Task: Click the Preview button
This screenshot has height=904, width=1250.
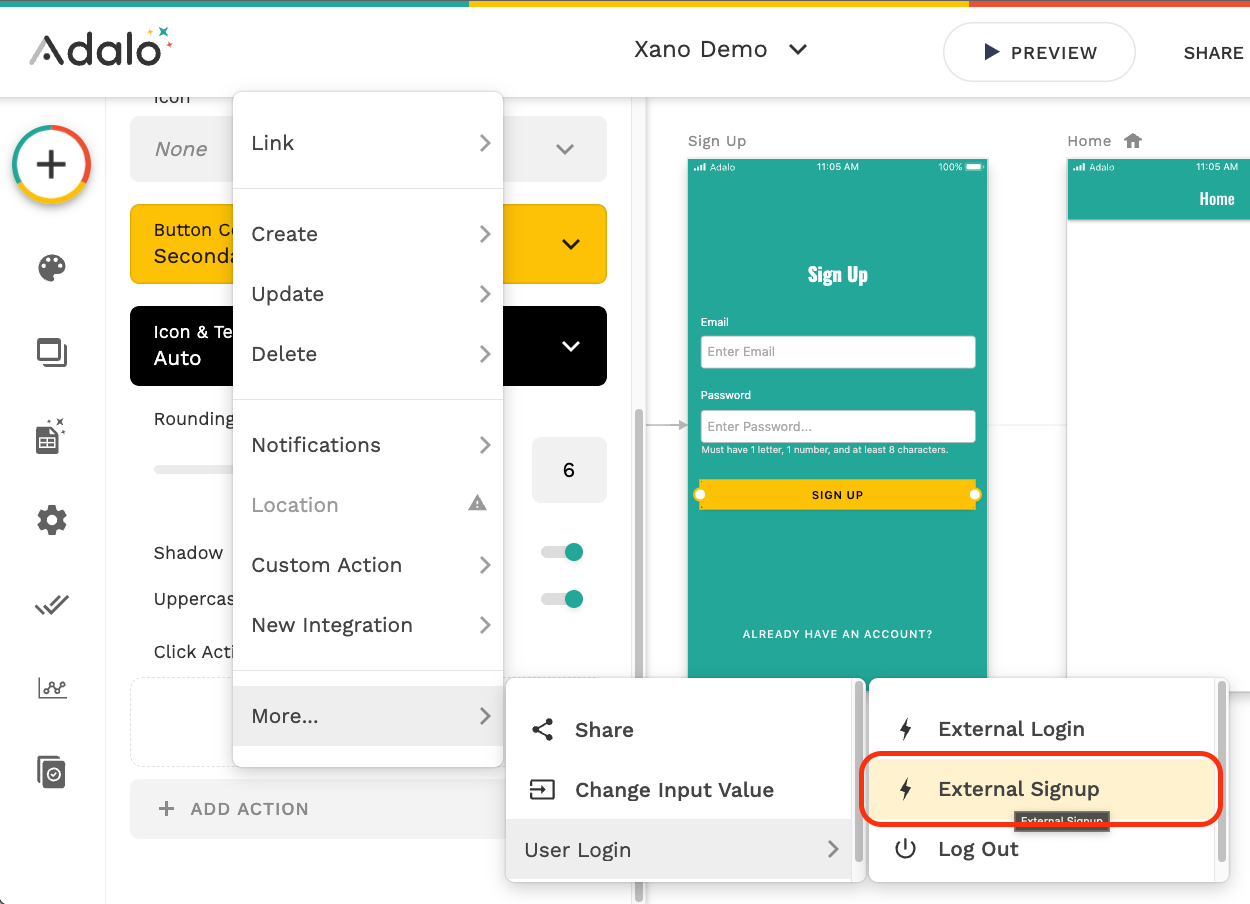Action: coord(1039,52)
